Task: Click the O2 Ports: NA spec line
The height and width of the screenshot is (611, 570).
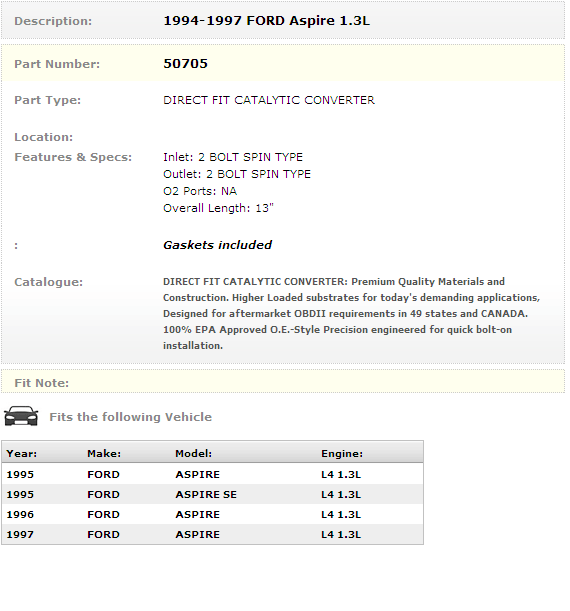Action: click(200, 191)
